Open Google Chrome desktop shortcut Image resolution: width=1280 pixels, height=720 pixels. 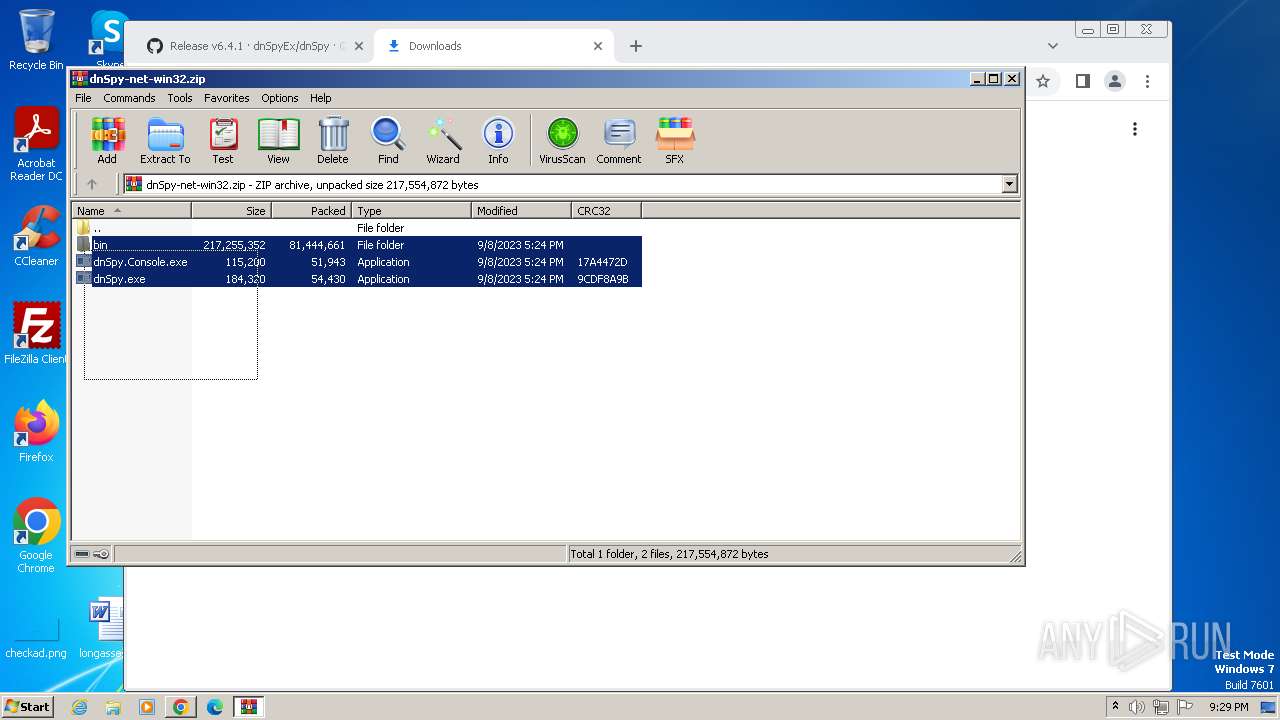tap(36, 536)
